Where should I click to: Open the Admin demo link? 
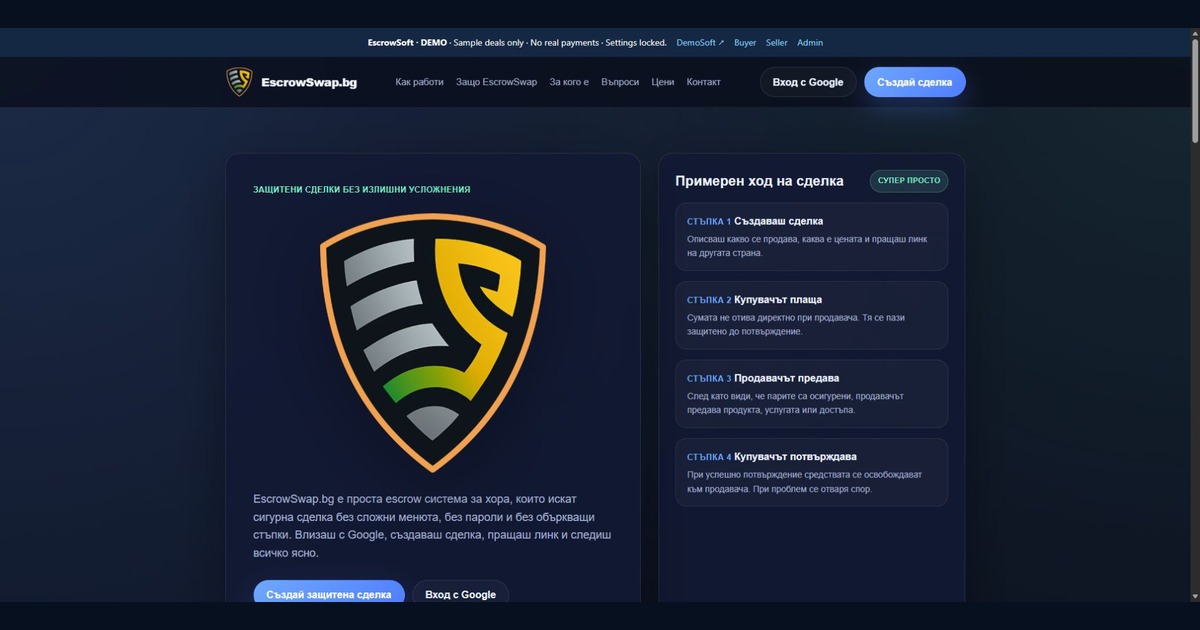pyautogui.click(x=810, y=43)
